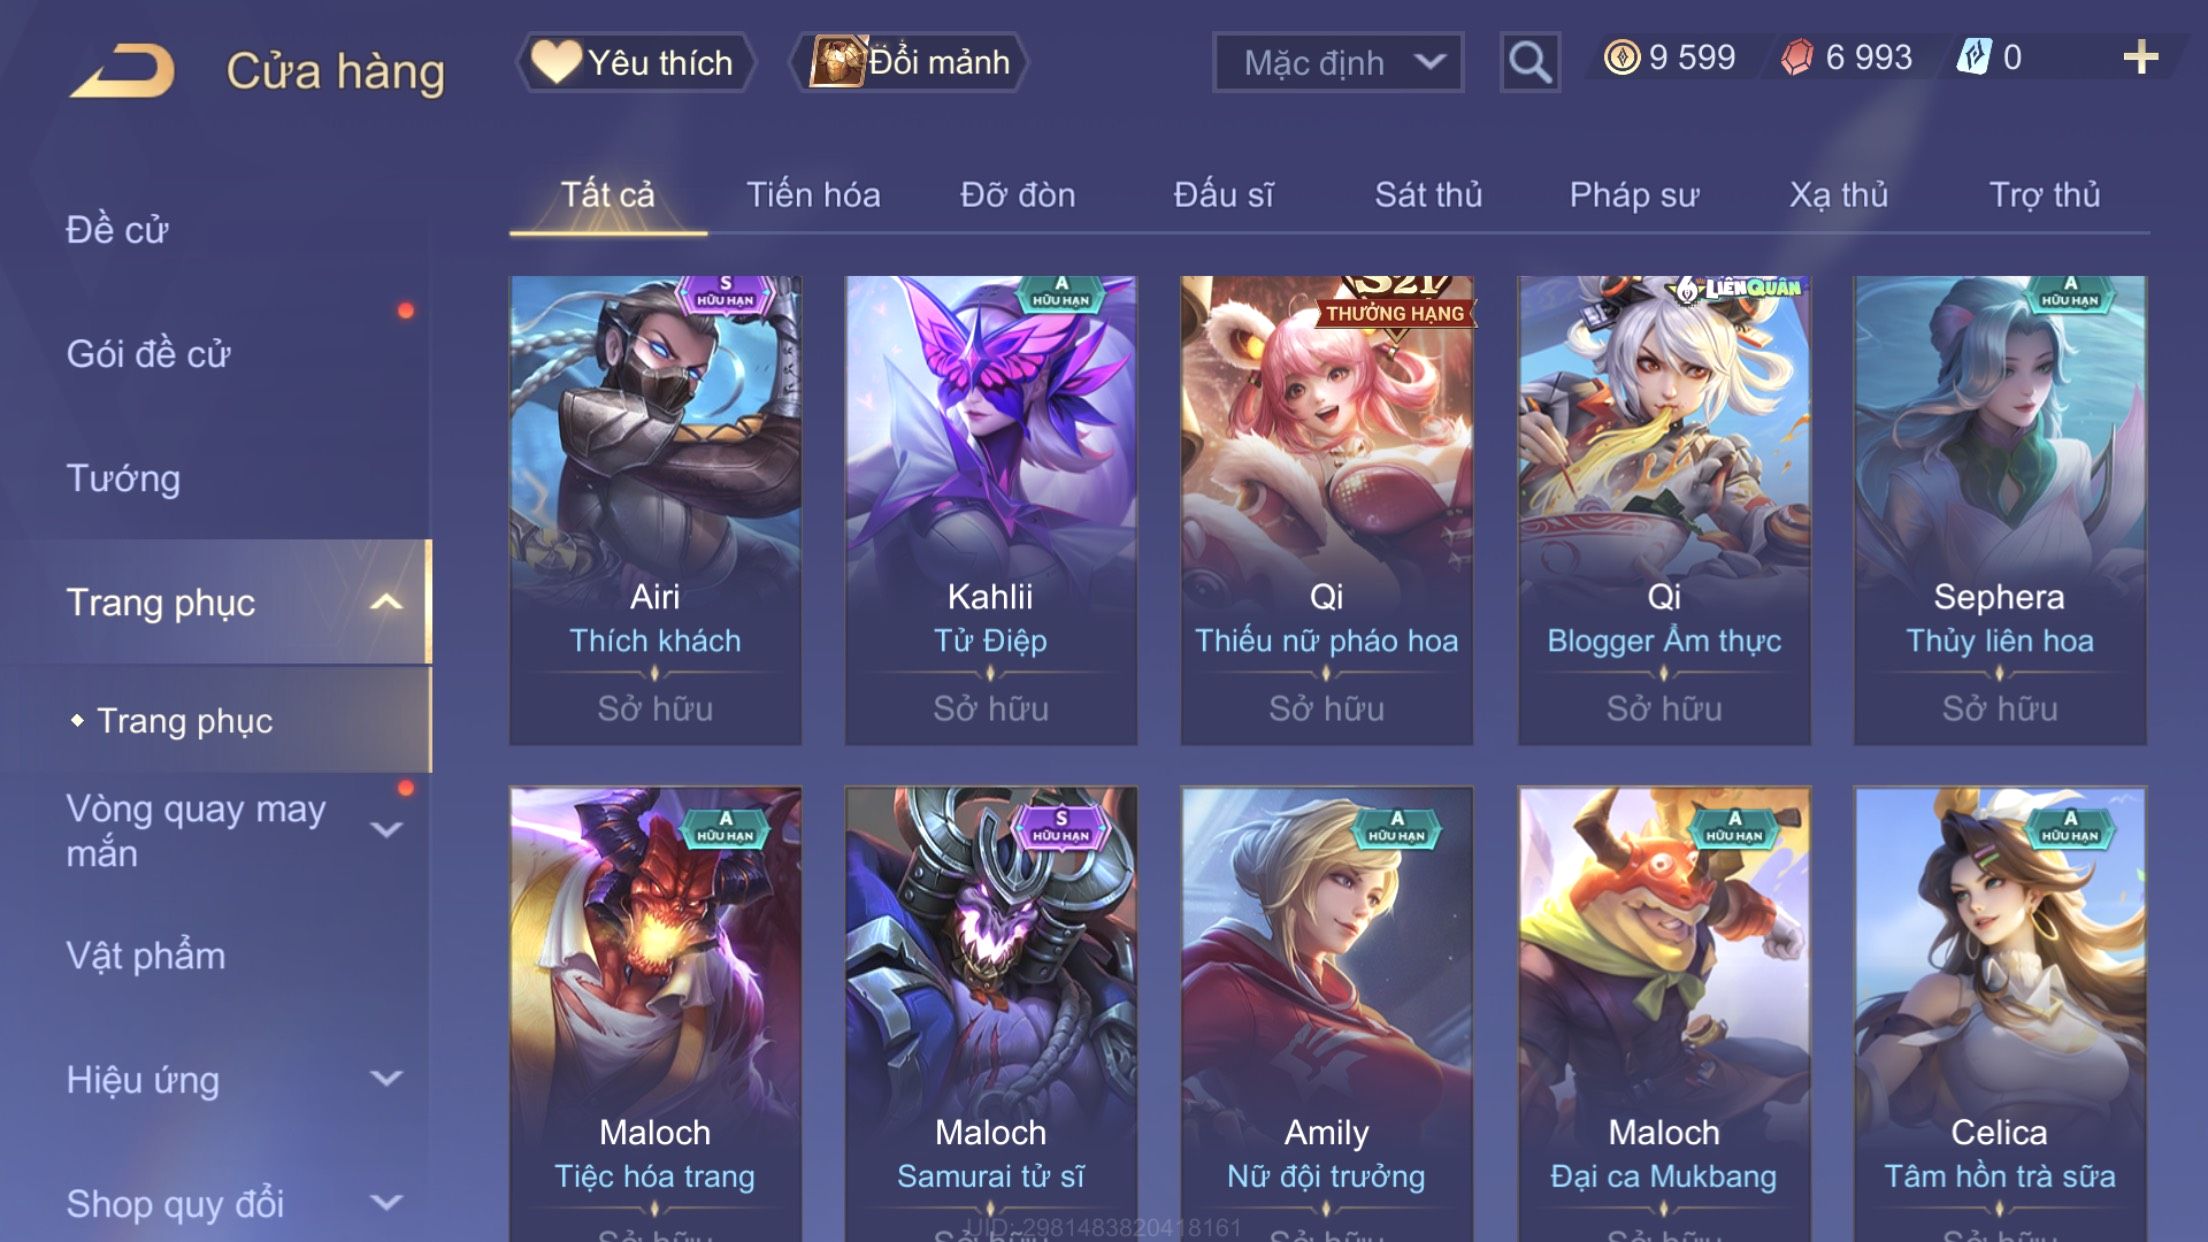Tap the blue voucher ticket icon

click(1974, 57)
